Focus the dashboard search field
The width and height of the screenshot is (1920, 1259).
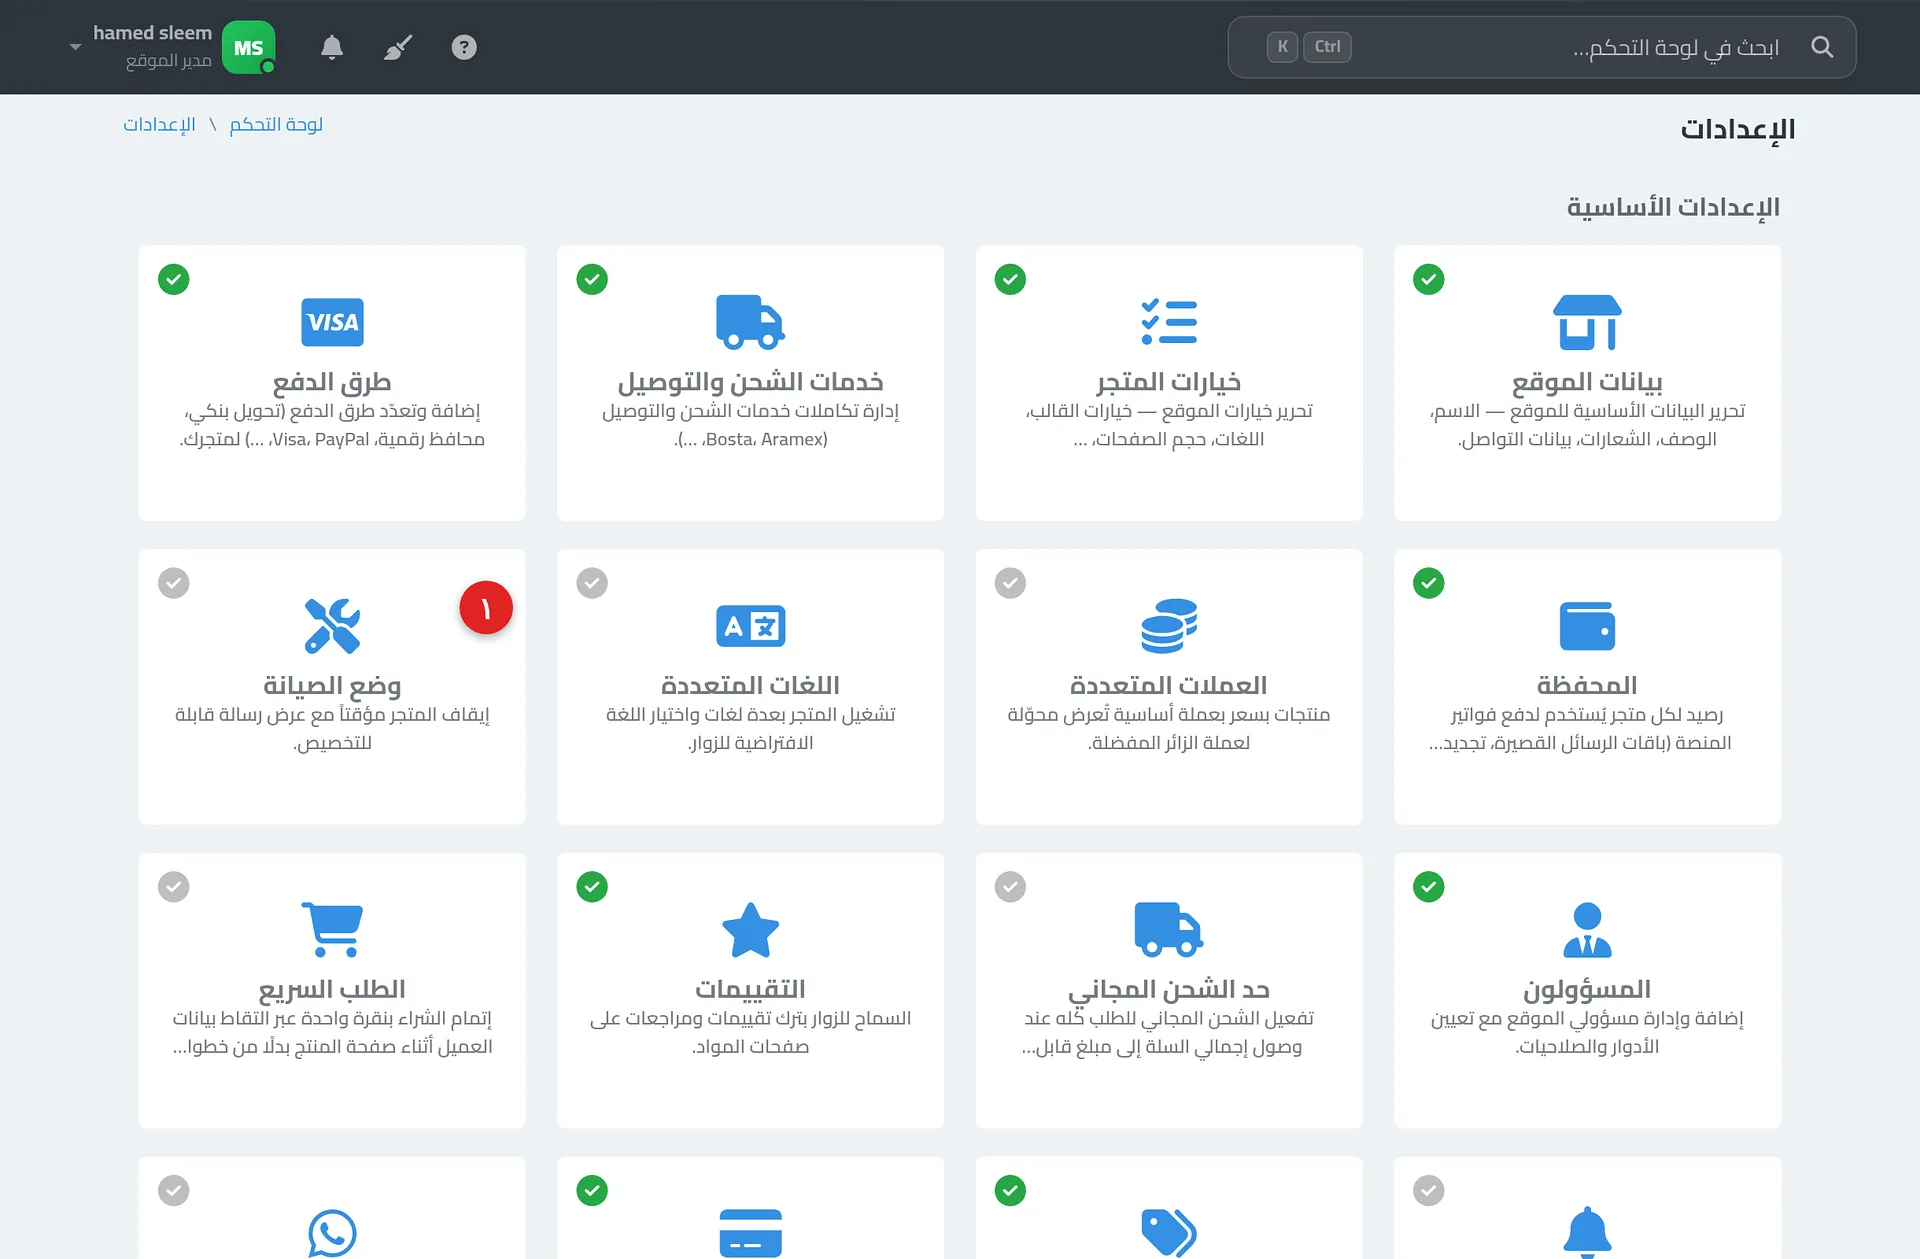[x=1542, y=47]
